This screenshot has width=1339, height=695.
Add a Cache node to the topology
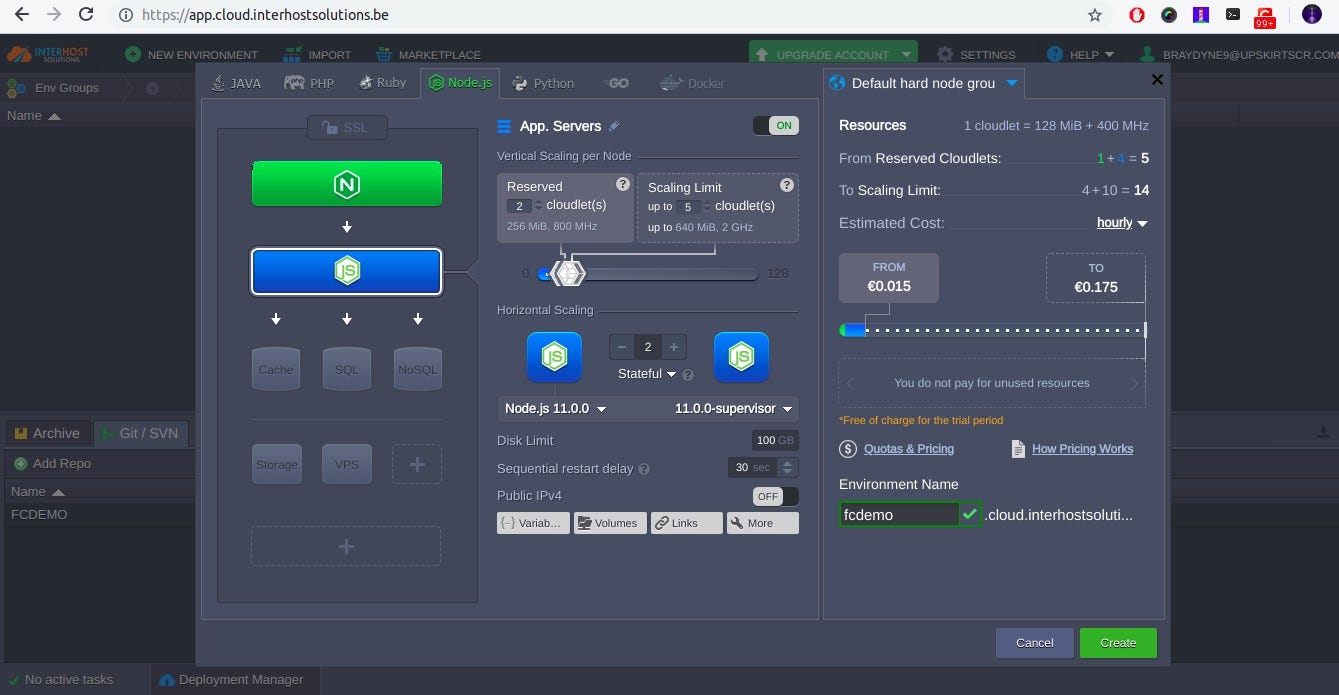[276, 369]
